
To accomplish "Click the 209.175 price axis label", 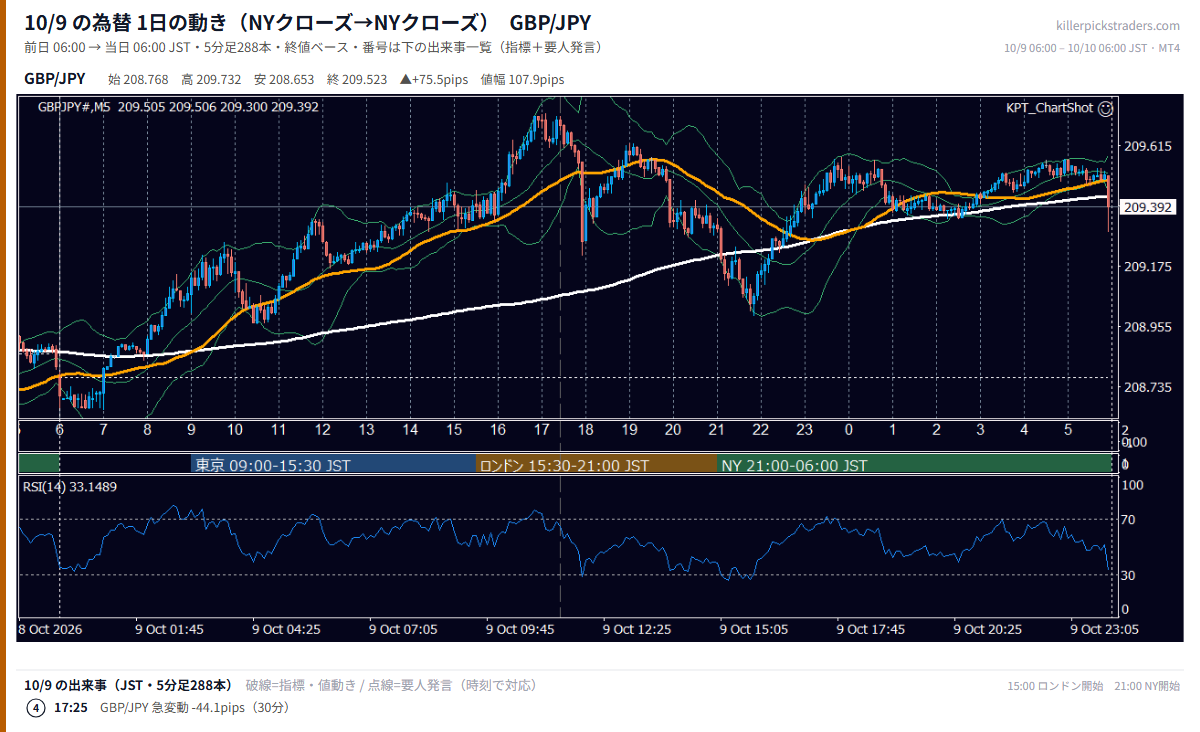I will (x=1147, y=266).
